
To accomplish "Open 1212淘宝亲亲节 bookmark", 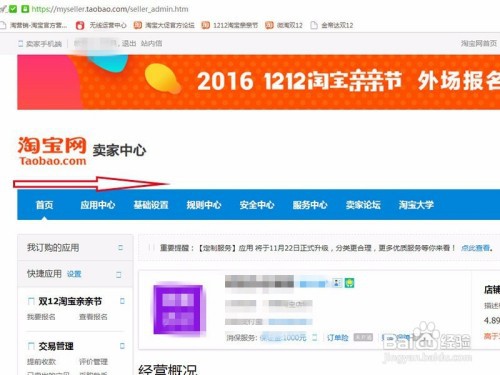I will [230, 25].
